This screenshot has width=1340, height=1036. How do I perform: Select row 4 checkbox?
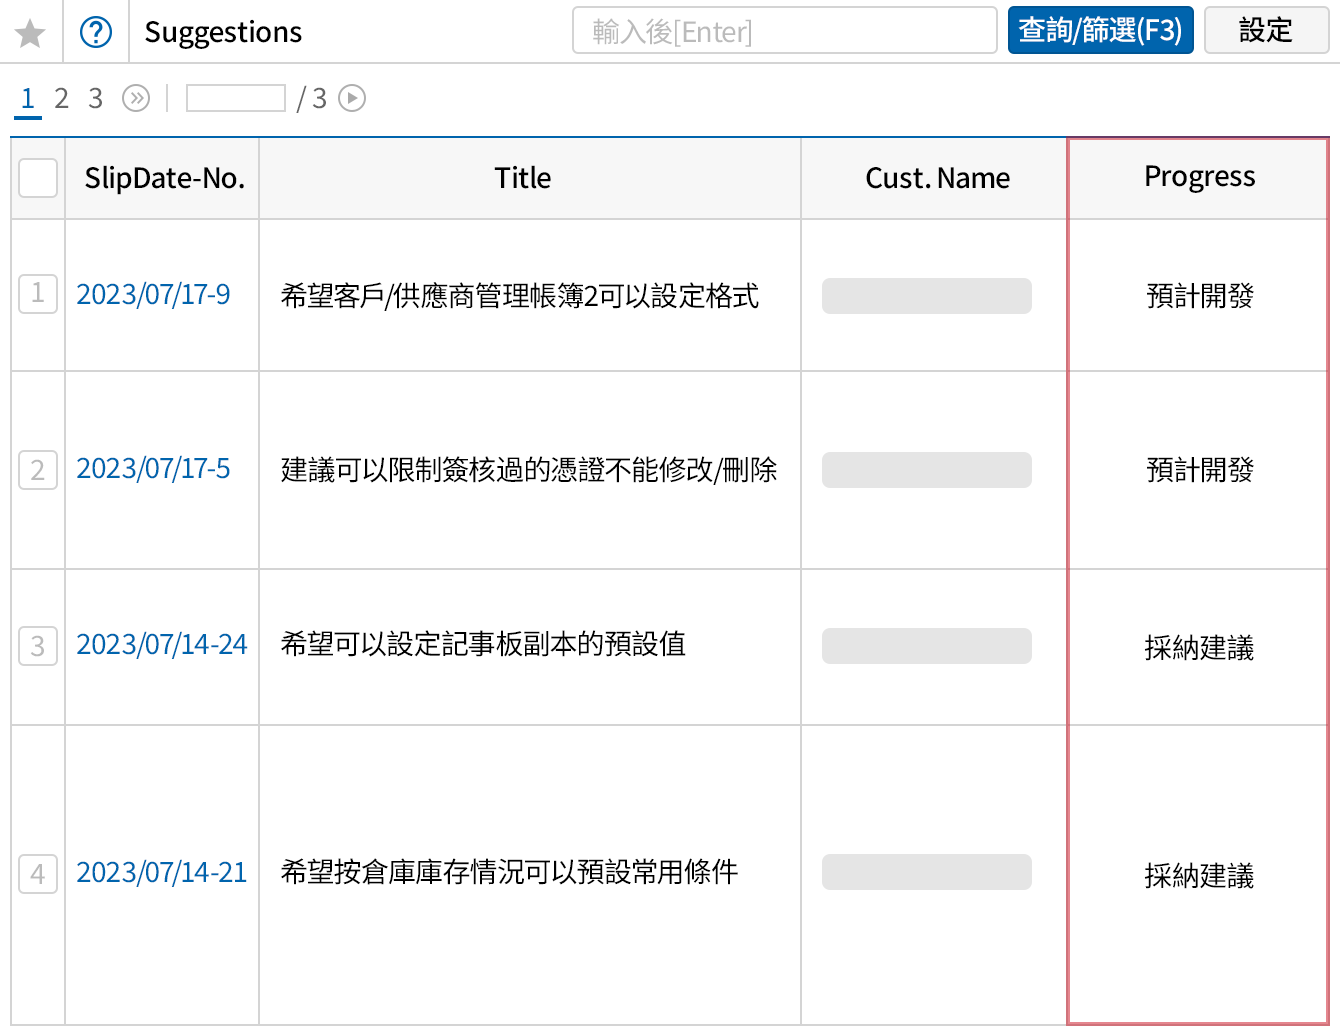coord(38,874)
